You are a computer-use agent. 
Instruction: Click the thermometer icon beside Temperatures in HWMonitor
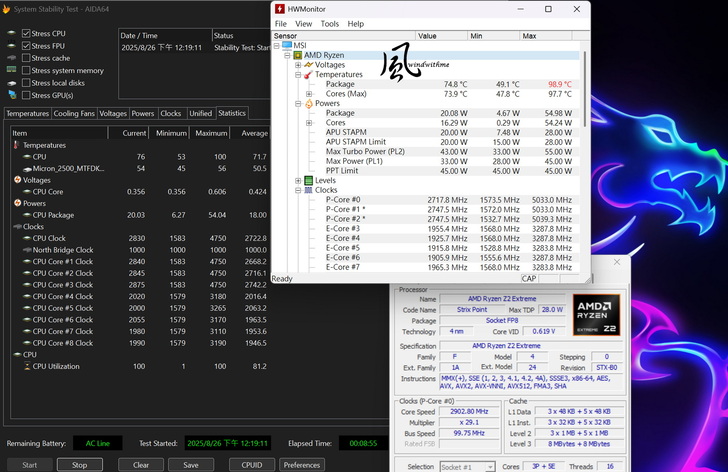coord(309,75)
